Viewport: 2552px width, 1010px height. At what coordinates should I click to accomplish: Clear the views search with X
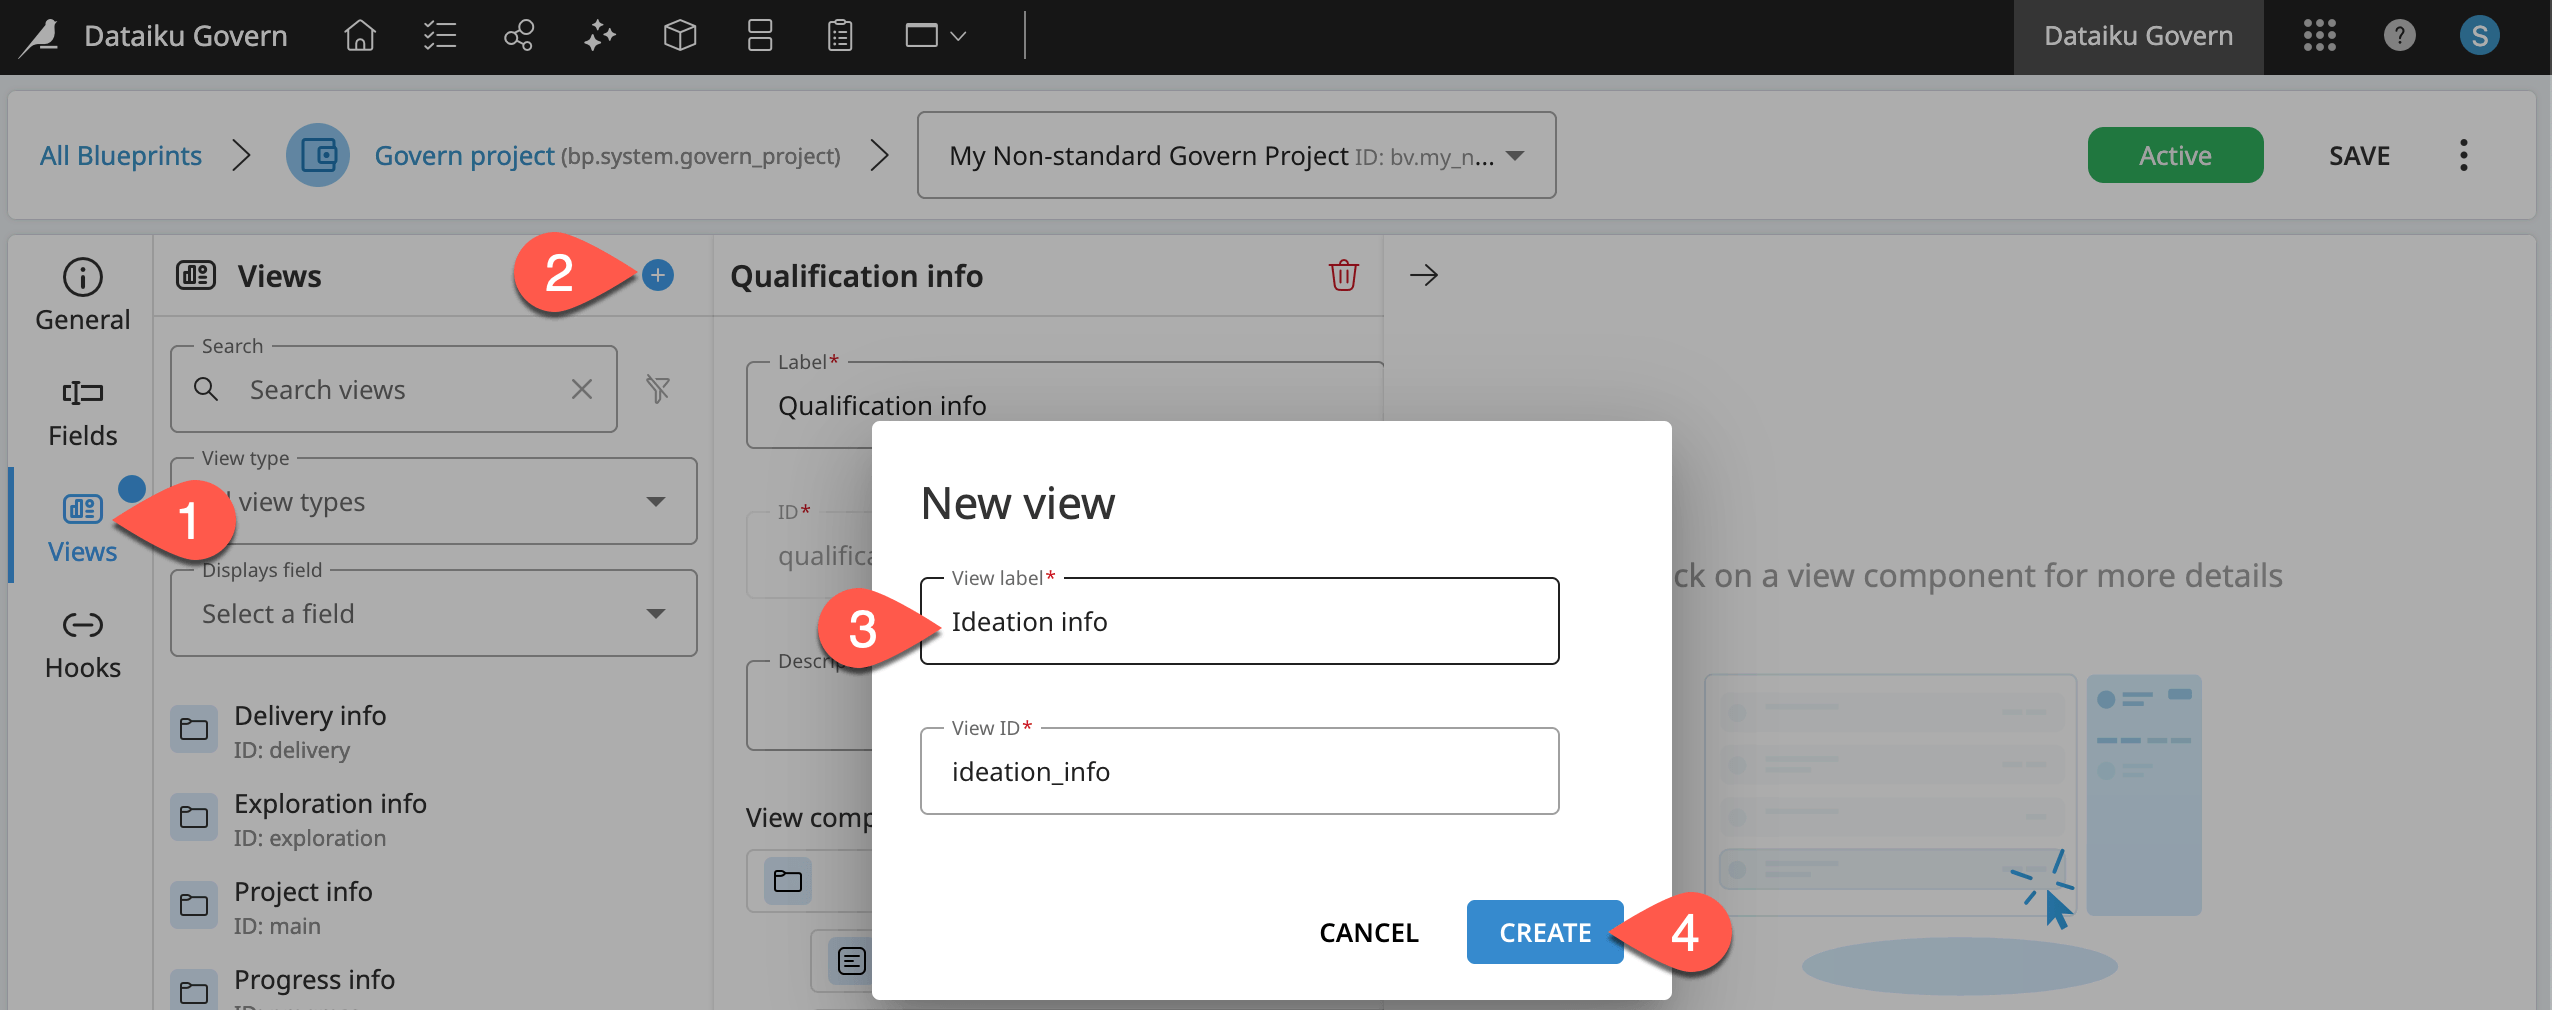tap(582, 389)
